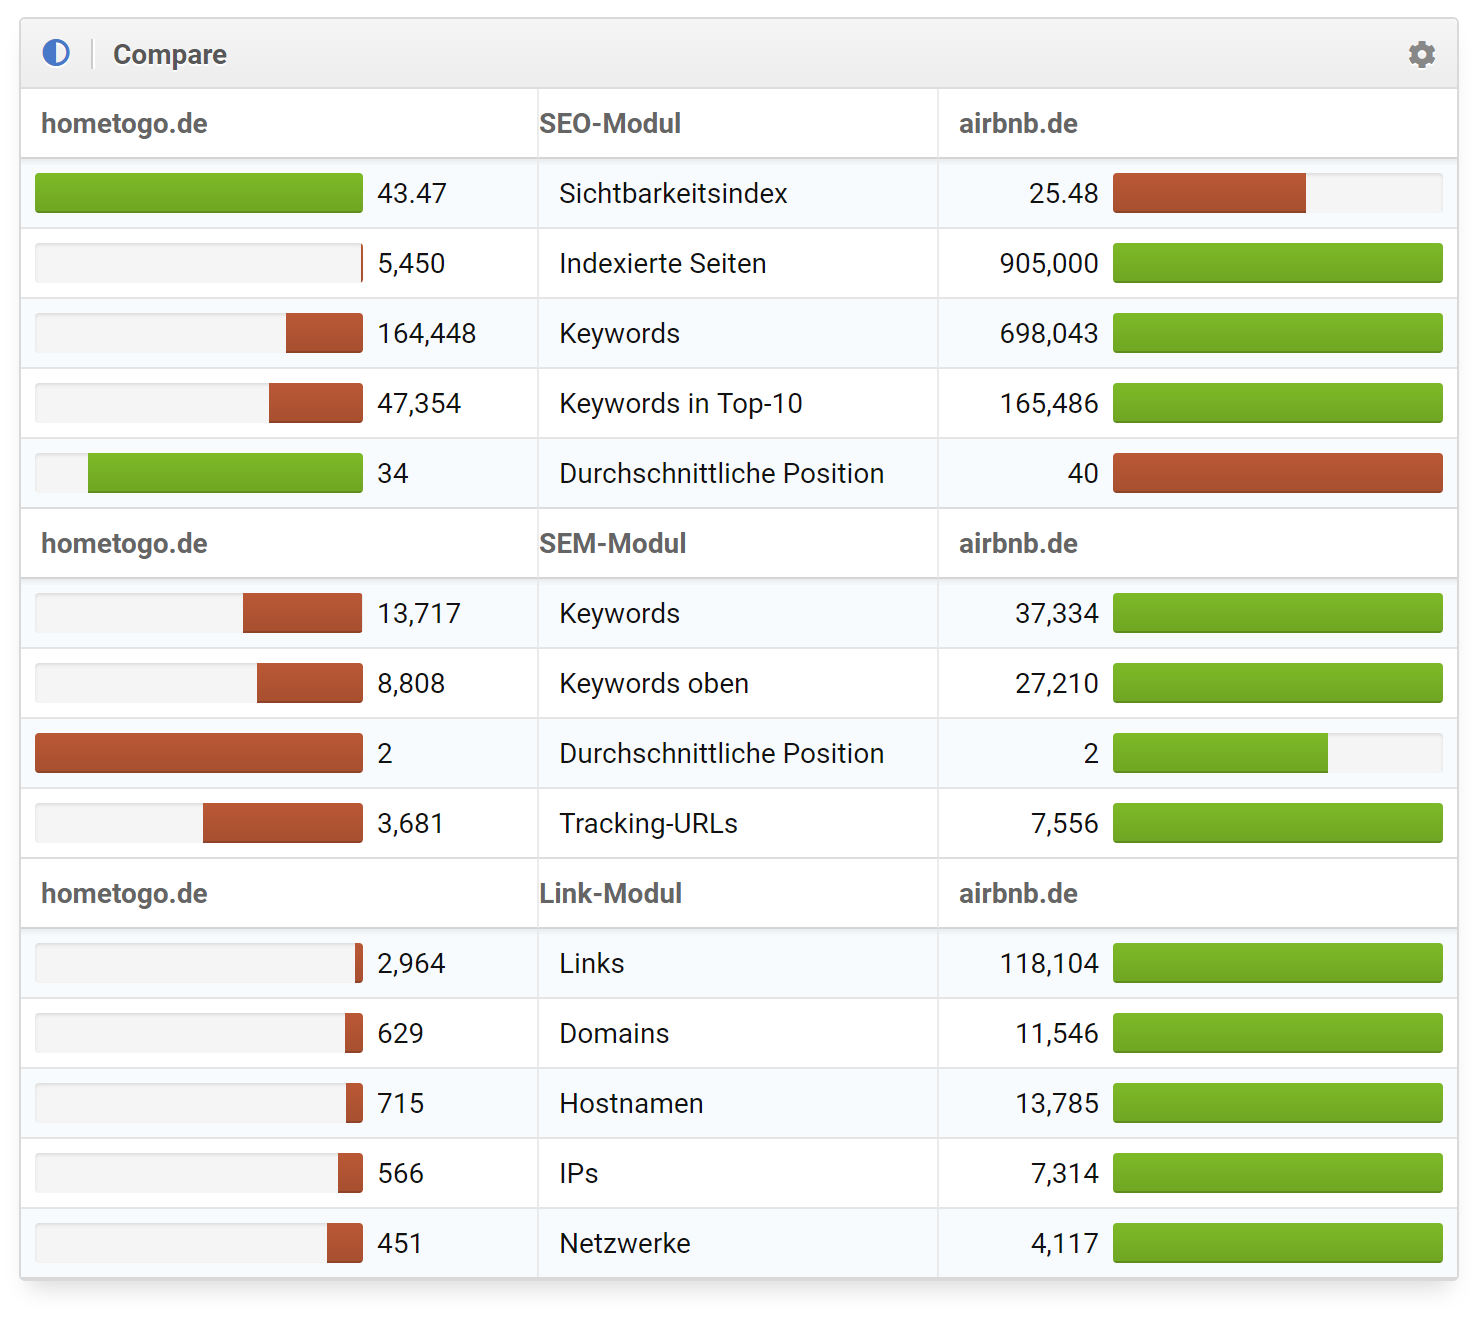Open the Link-Modul section header

coord(610,894)
